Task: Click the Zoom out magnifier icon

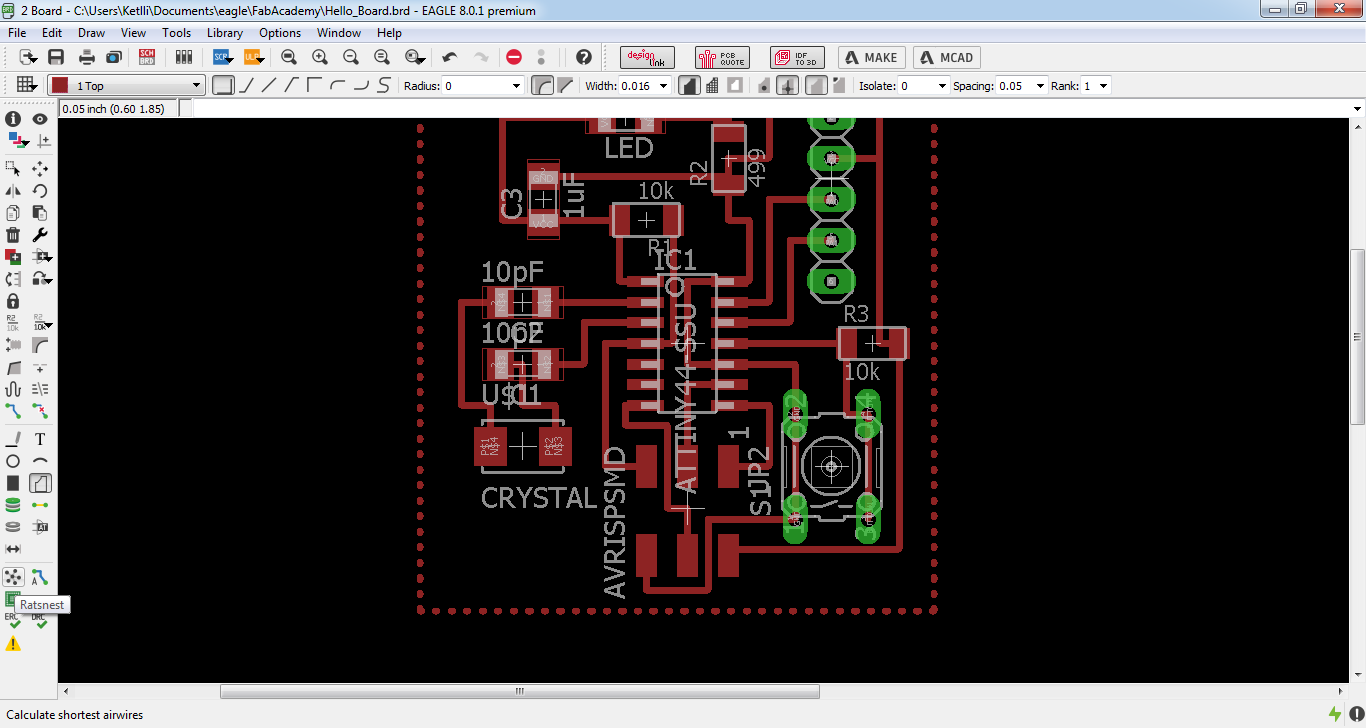Action: (351, 57)
